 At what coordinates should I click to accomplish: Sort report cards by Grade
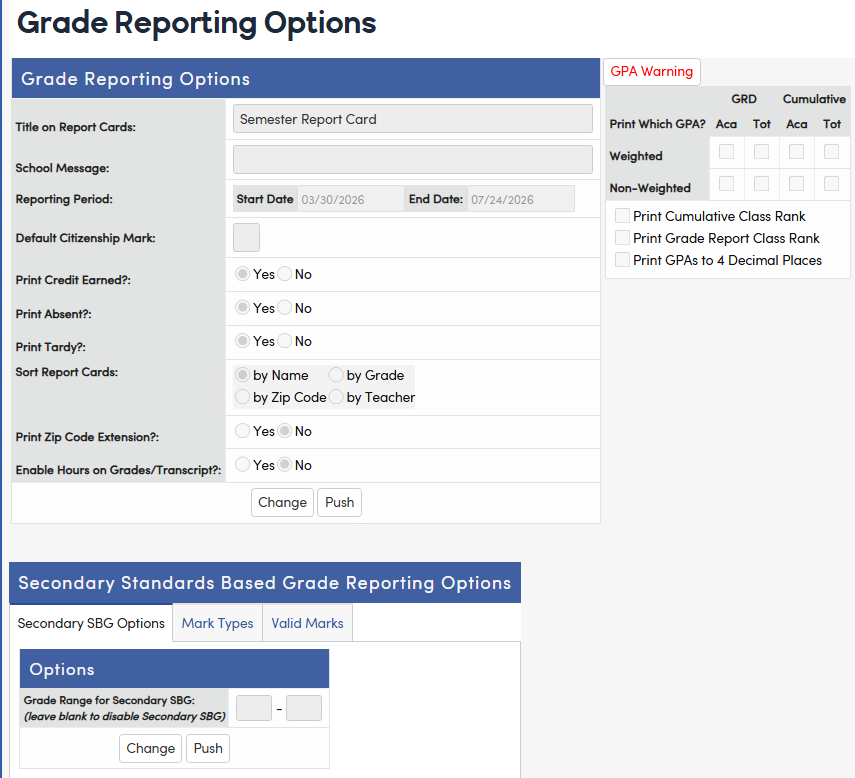pyautogui.click(x=336, y=375)
